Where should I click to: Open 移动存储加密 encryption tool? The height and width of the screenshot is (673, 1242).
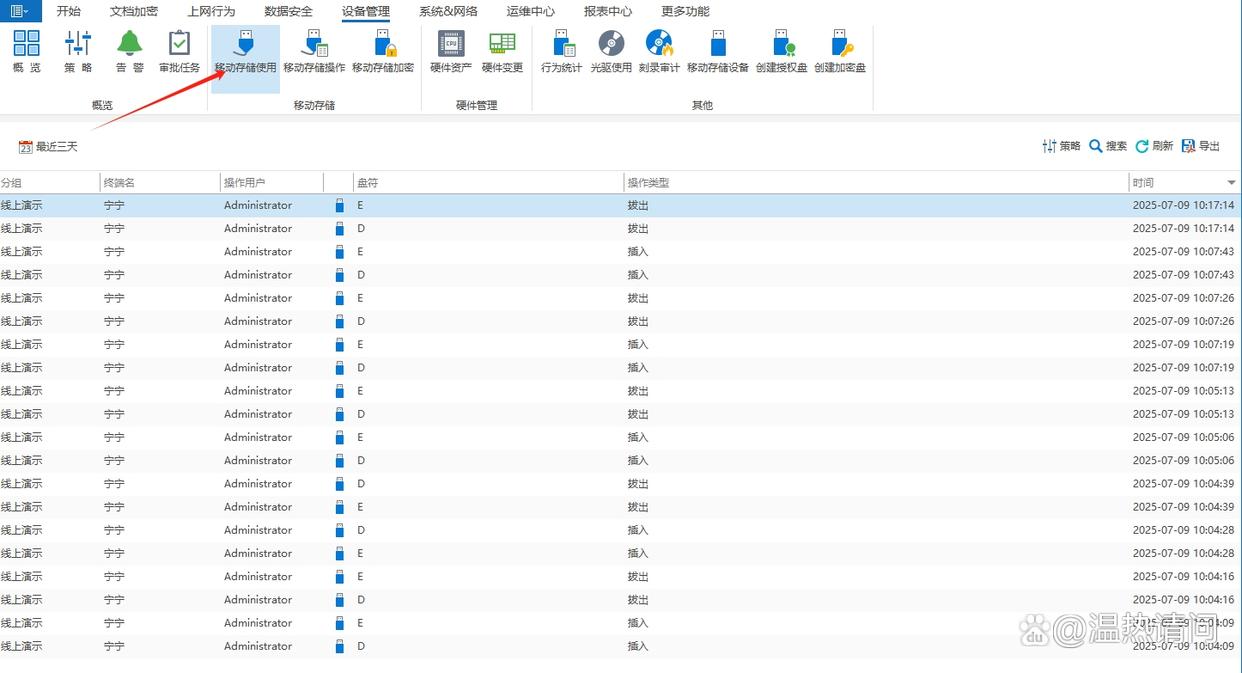(x=383, y=52)
